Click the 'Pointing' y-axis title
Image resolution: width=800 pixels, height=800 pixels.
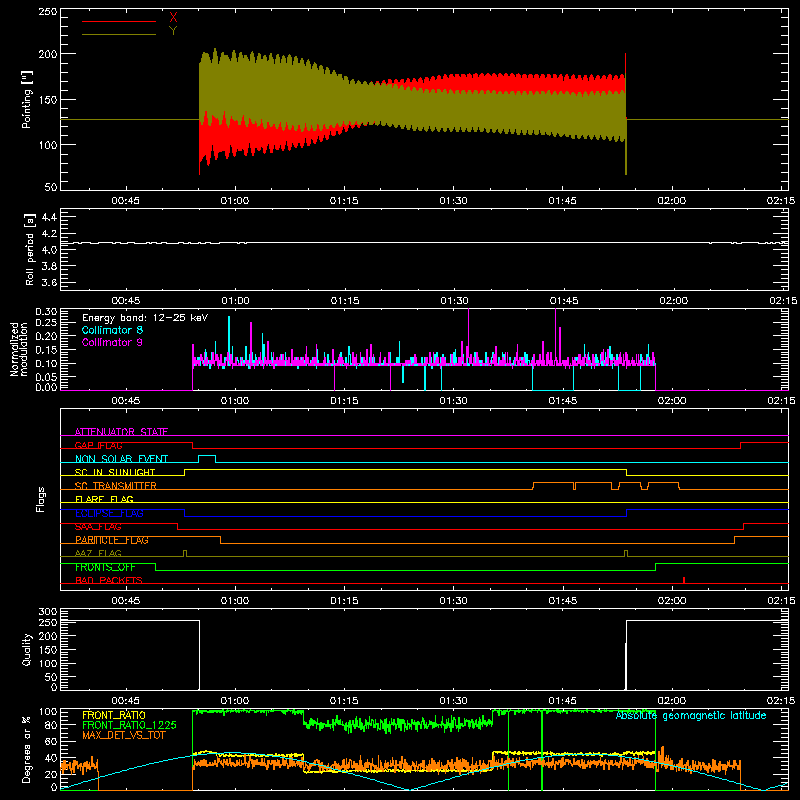tap(27, 100)
